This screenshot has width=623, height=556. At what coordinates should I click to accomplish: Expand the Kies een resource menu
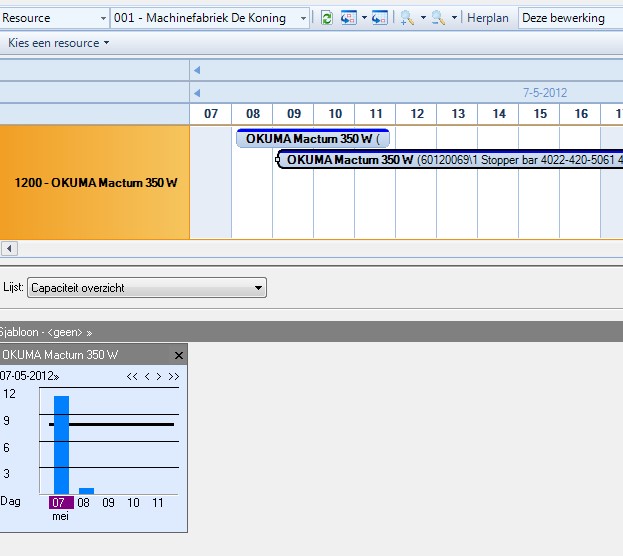tap(58, 43)
